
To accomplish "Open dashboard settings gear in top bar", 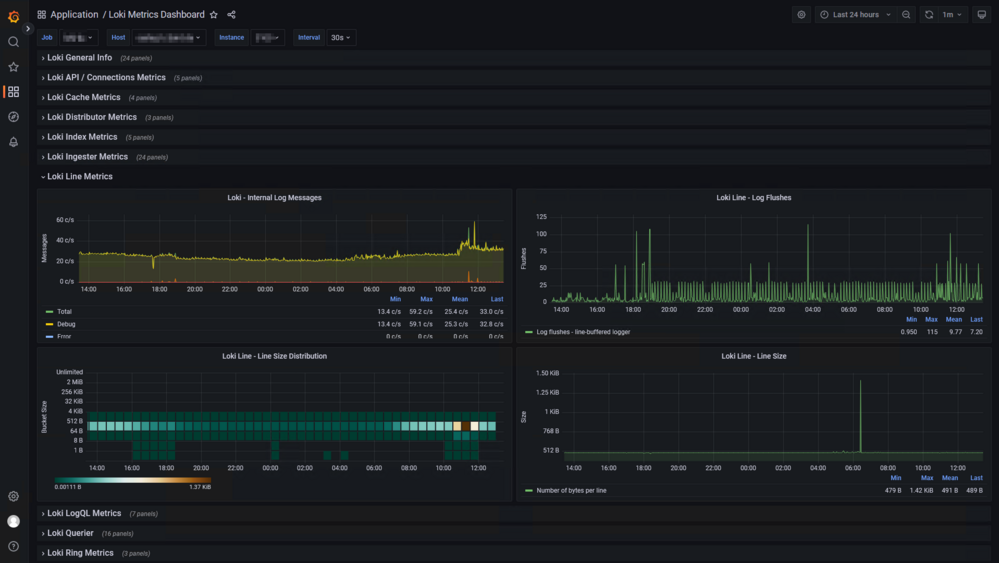I will 801,15.
